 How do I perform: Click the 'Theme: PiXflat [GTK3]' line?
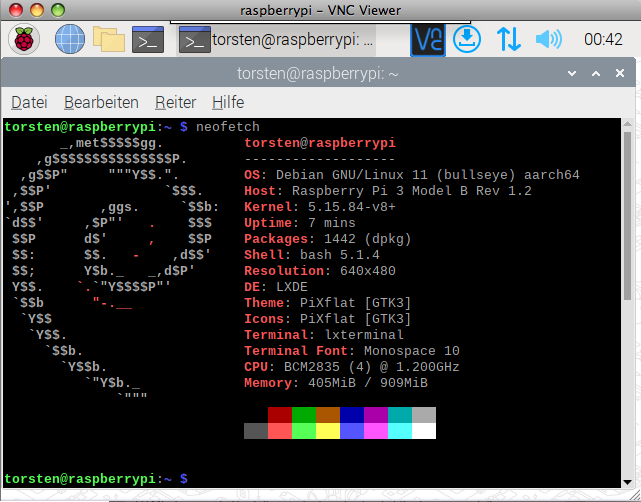coord(328,303)
